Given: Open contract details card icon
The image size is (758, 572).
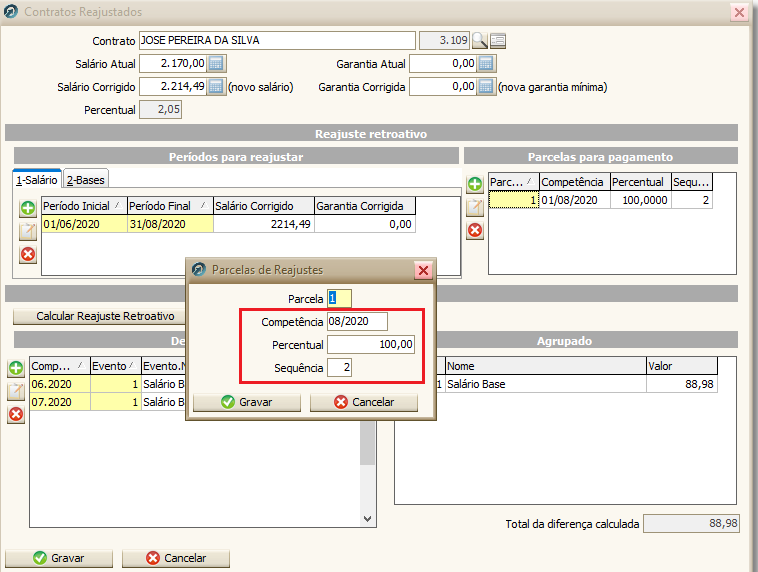Looking at the screenshot, I should 498,41.
